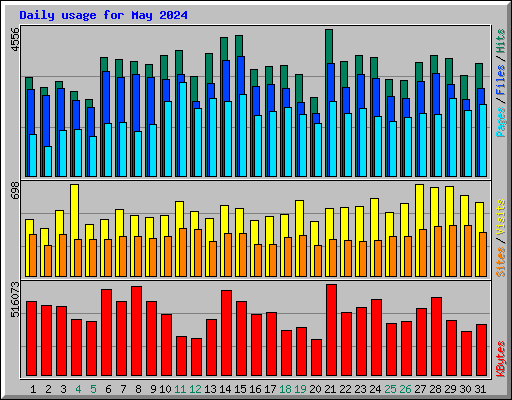Select the cyan Pages bar for day 2
The image size is (512, 400).
click(x=48, y=161)
